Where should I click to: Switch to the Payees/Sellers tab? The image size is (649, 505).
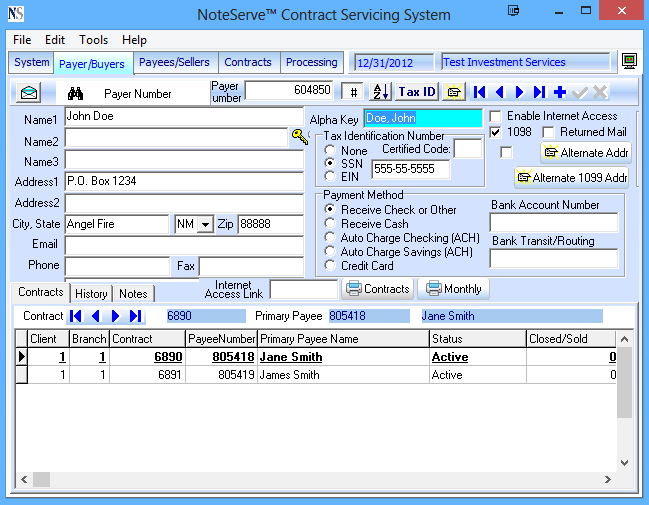(x=174, y=62)
